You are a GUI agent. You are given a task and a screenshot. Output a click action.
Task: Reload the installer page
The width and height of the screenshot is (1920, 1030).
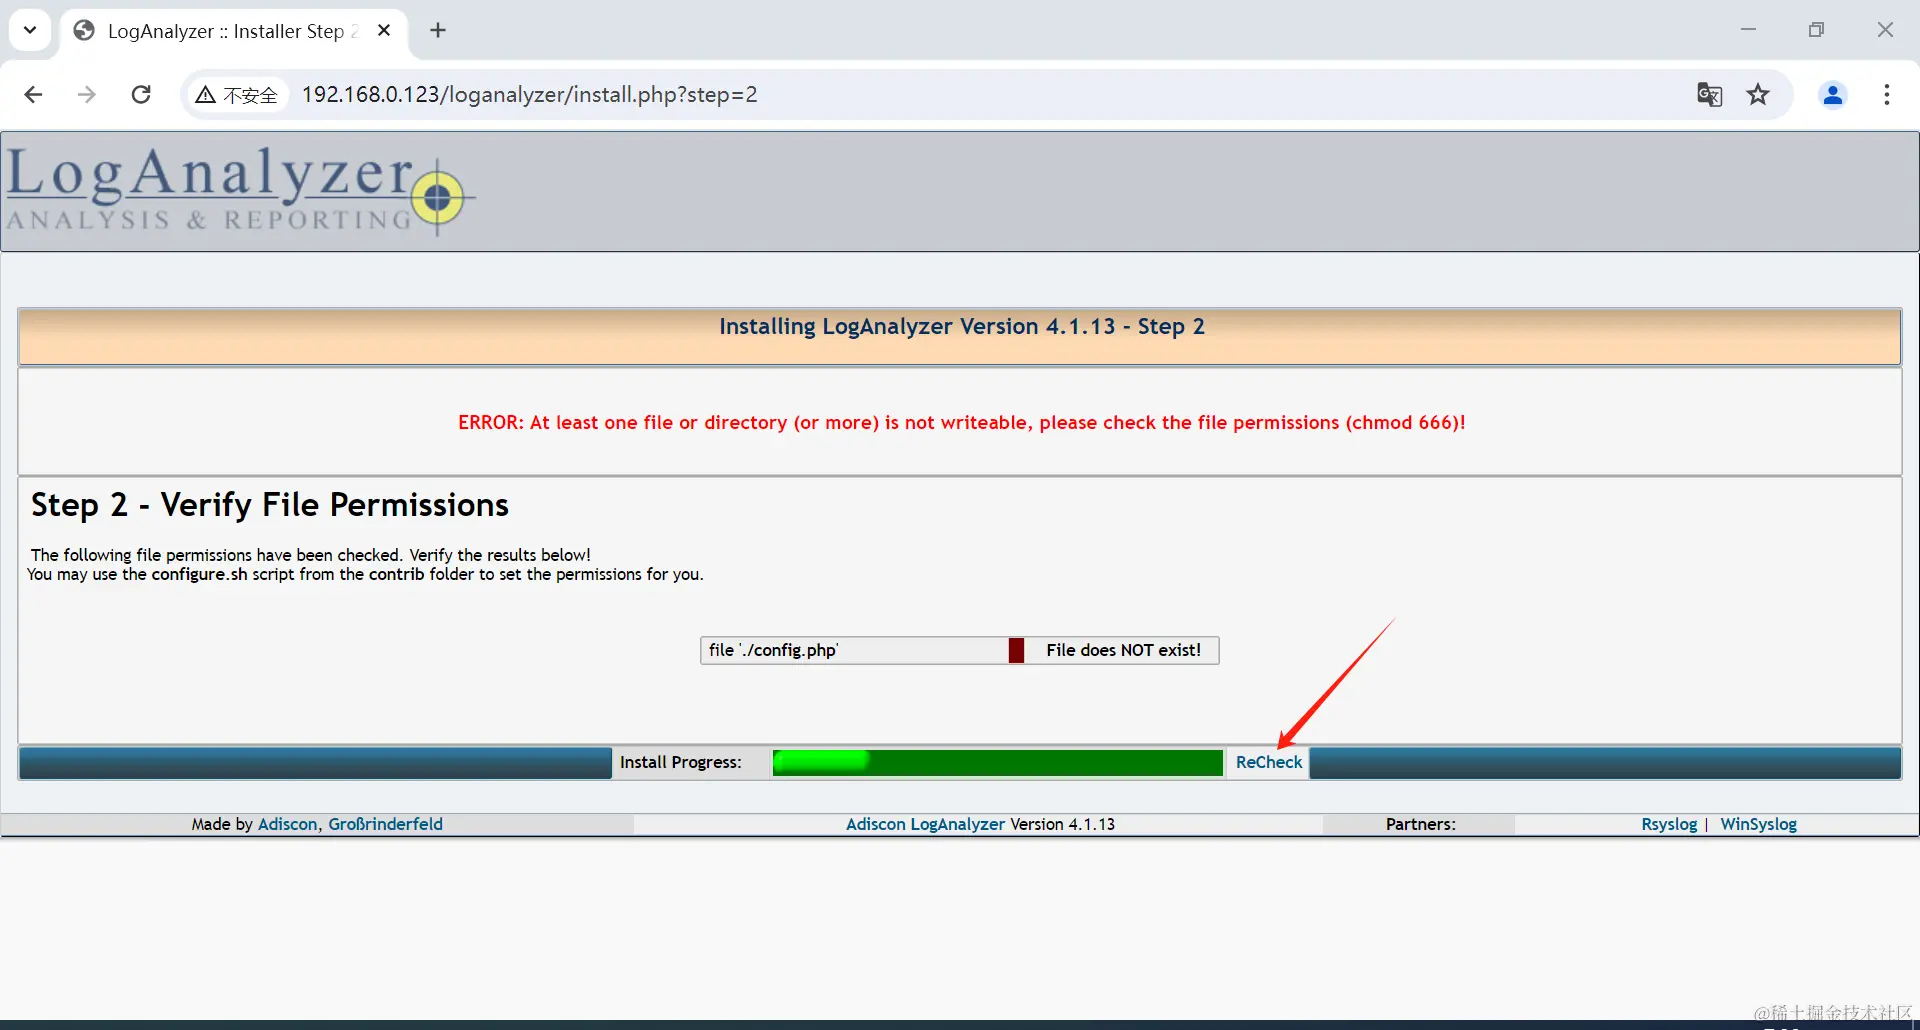[141, 95]
